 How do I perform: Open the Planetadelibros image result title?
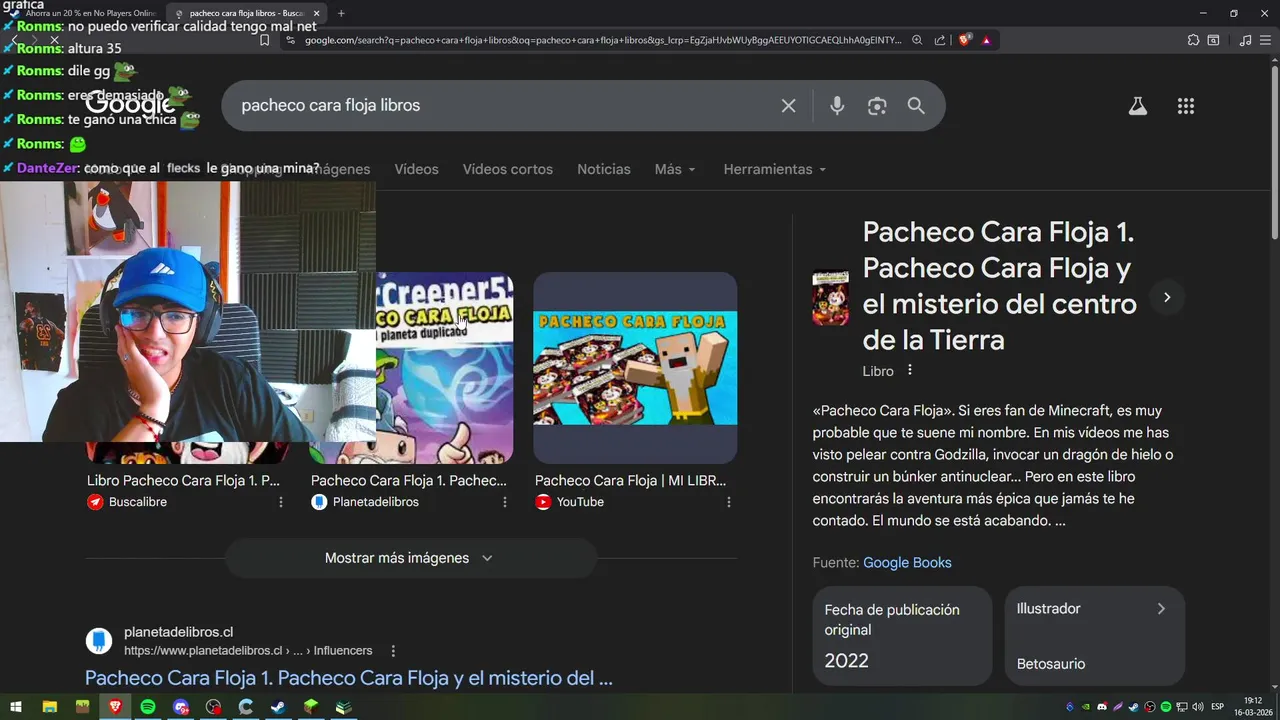pos(409,480)
